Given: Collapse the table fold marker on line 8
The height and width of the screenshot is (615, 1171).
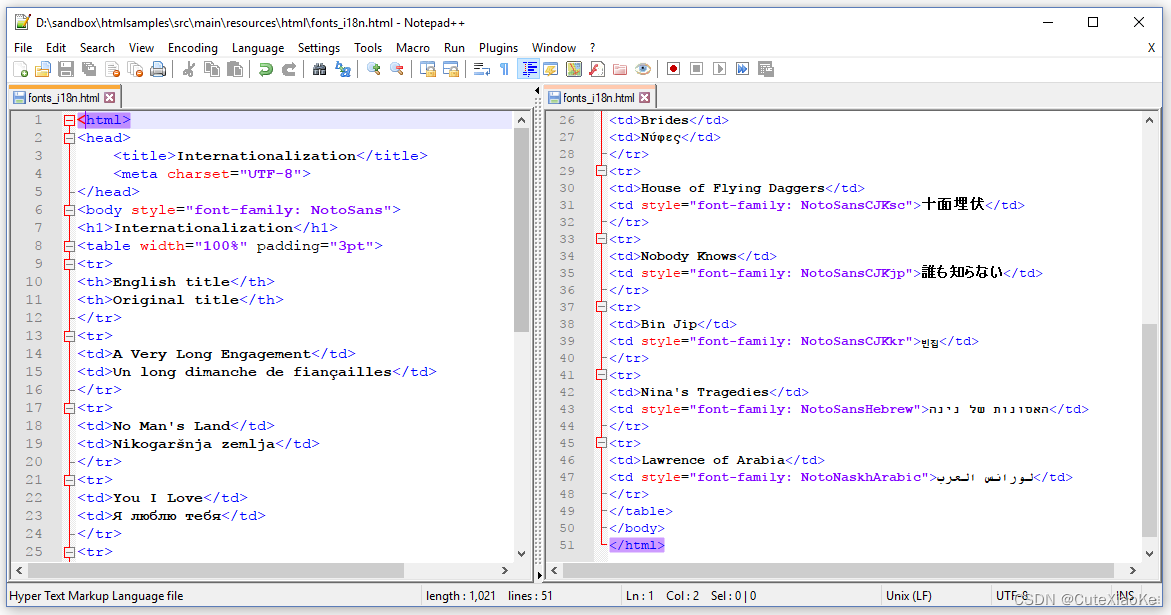Looking at the screenshot, I should tap(69, 246).
